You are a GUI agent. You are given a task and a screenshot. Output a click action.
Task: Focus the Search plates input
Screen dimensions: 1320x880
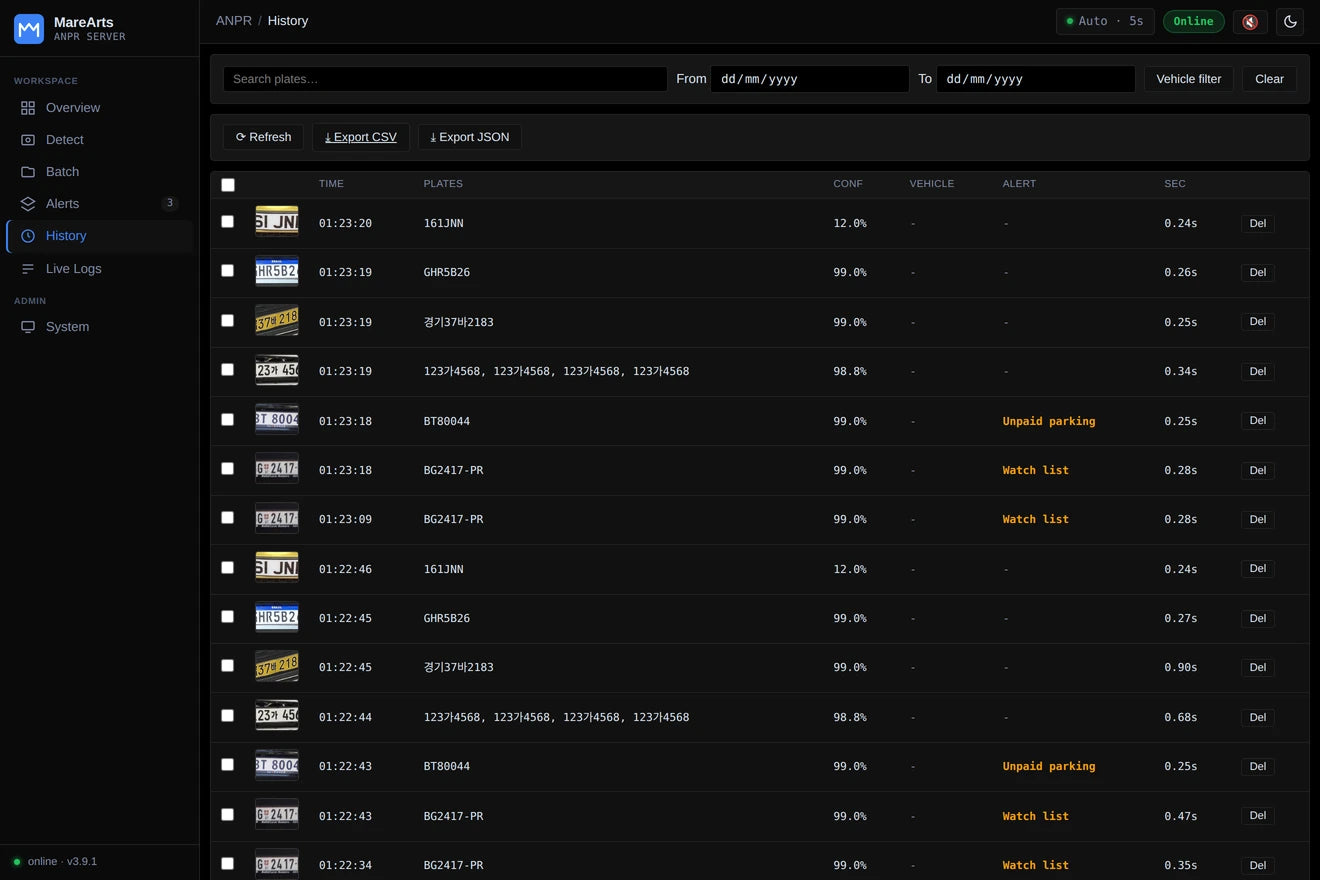point(445,79)
